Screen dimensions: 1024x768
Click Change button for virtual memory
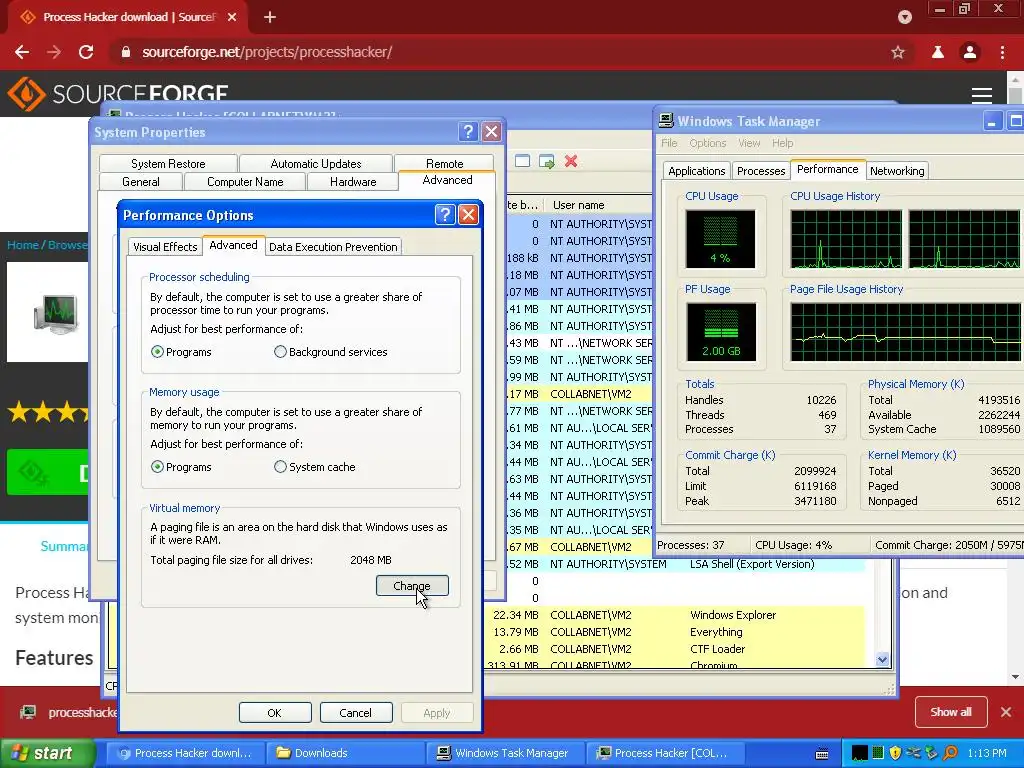(412, 586)
